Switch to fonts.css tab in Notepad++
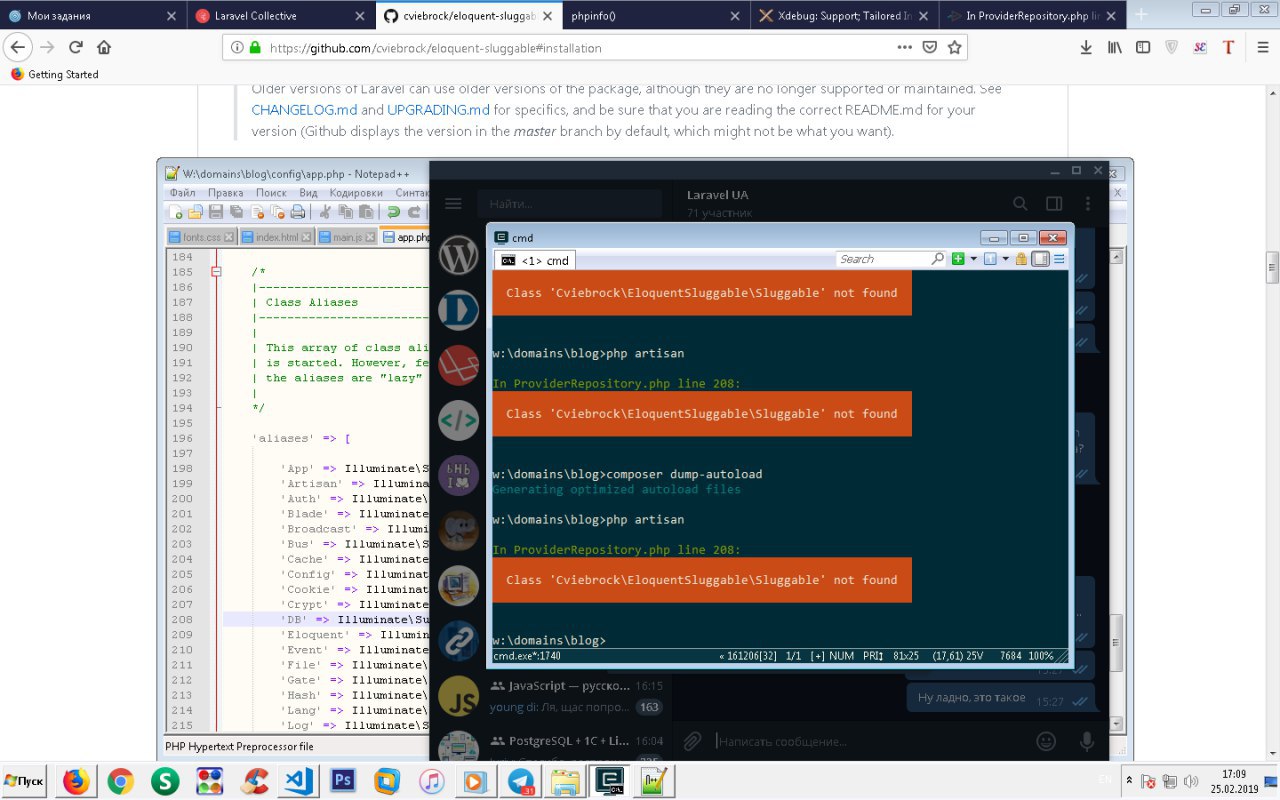Viewport: 1280px width, 800px height. pyautogui.click(x=202, y=237)
